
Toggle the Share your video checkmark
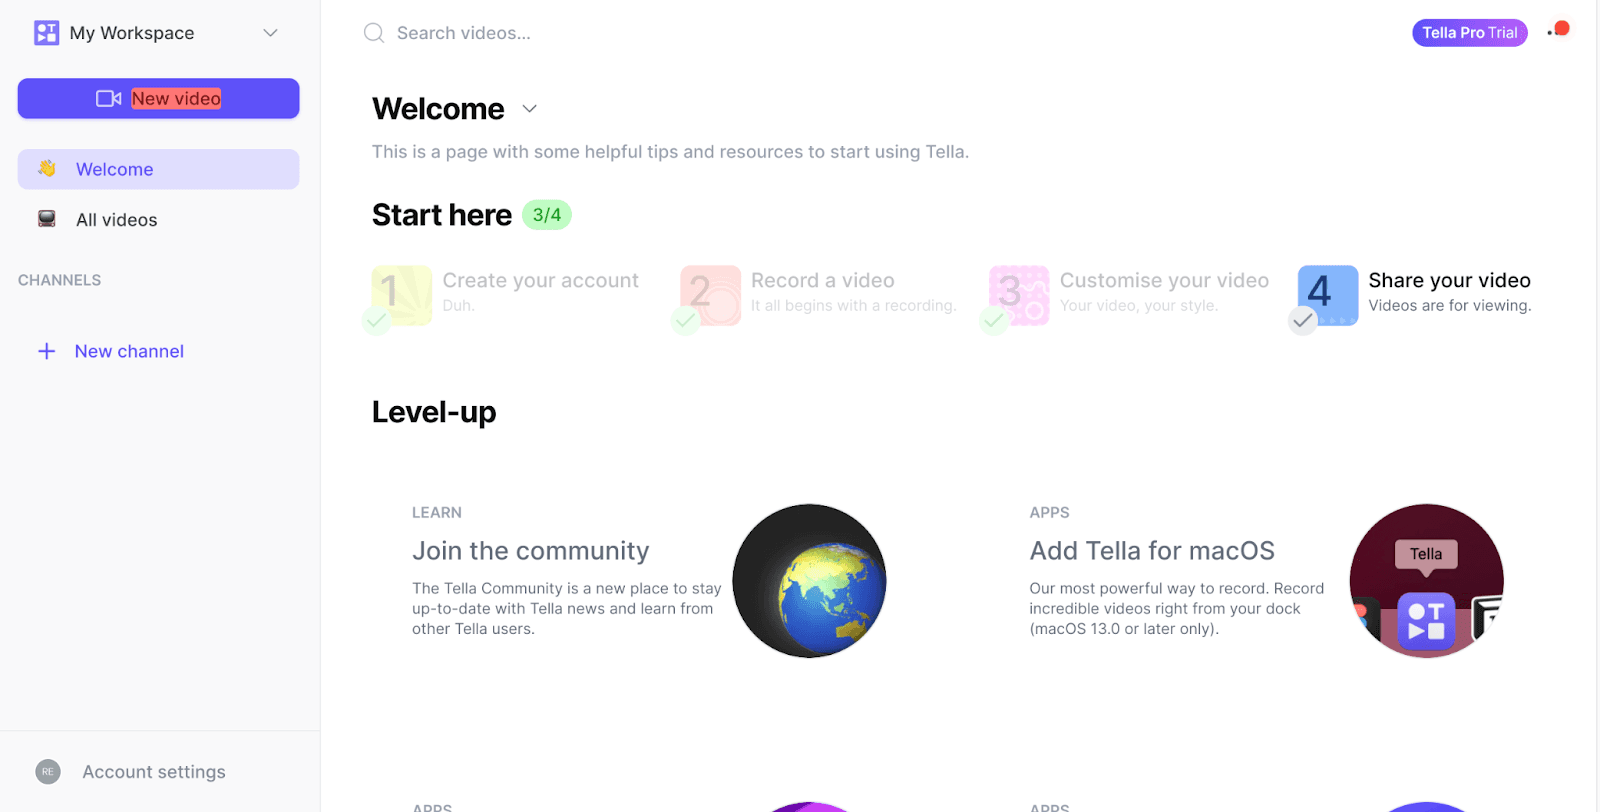(x=1302, y=321)
